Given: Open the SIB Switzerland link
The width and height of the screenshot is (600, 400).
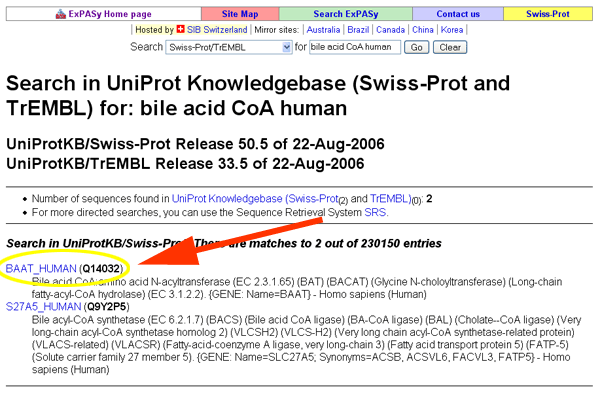Looking at the screenshot, I should point(220,30).
